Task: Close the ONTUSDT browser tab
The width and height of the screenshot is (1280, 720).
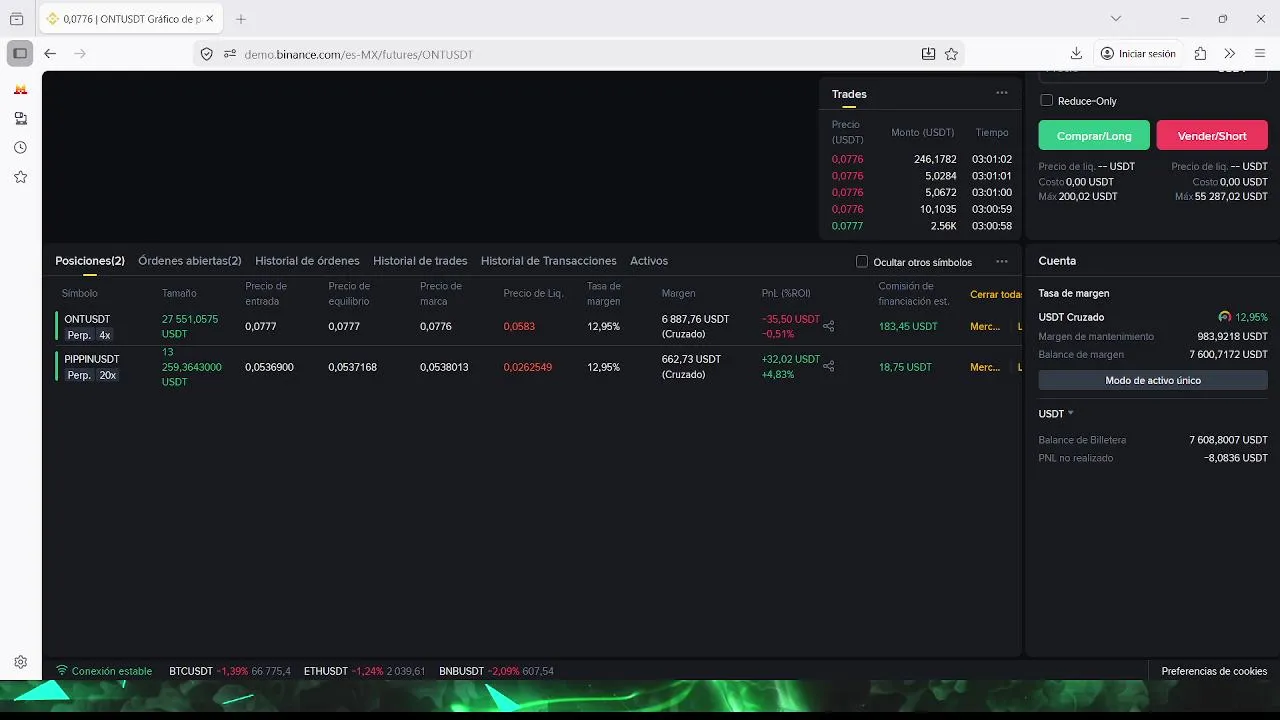Action: pyautogui.click(x=210, y=18)
